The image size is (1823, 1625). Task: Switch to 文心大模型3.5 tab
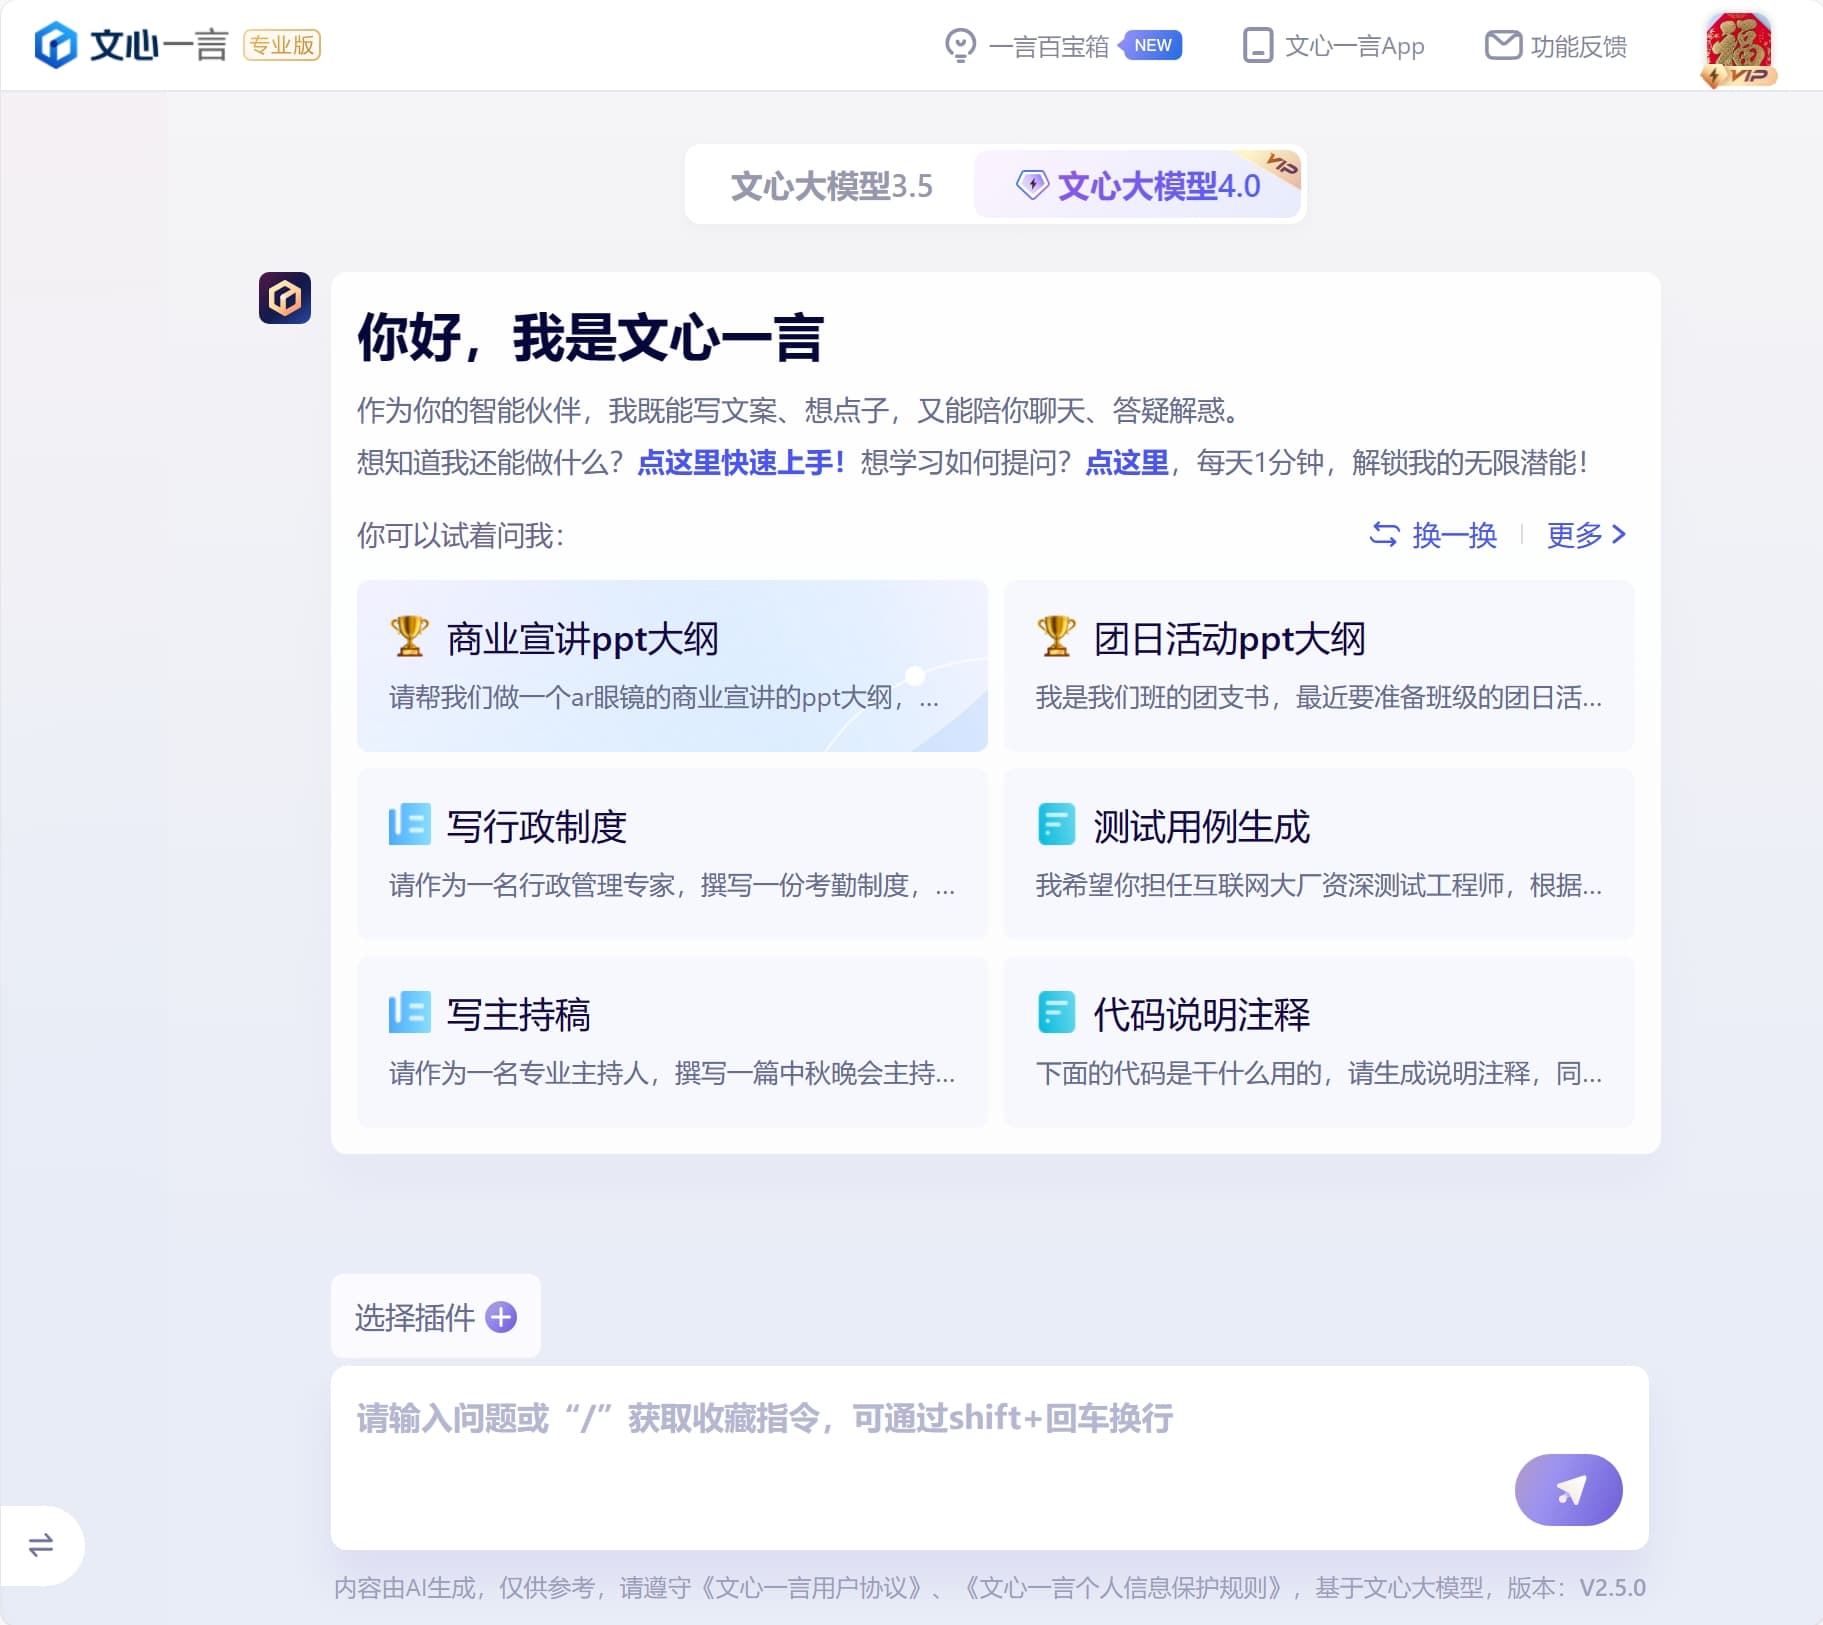[x=831, y=186]
